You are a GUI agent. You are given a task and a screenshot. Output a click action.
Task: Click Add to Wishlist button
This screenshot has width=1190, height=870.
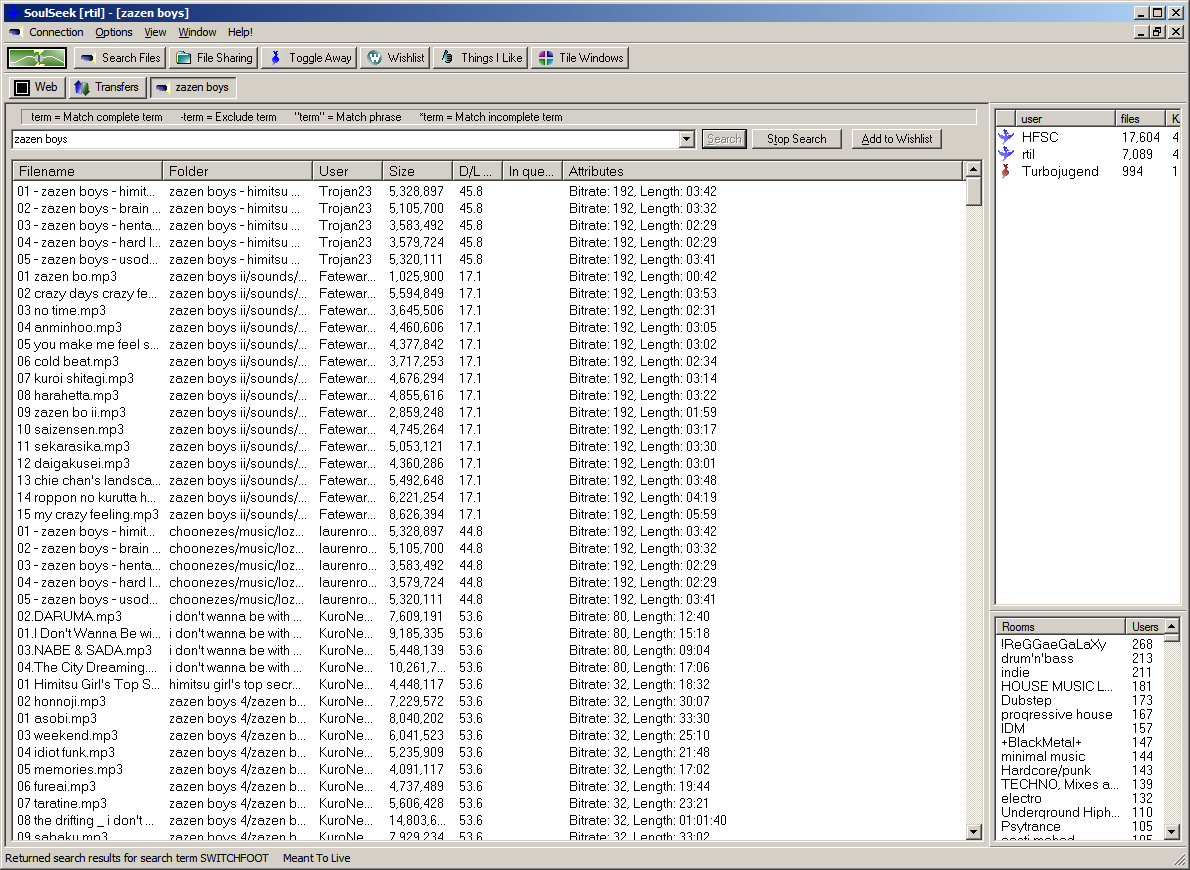point(896,139)
